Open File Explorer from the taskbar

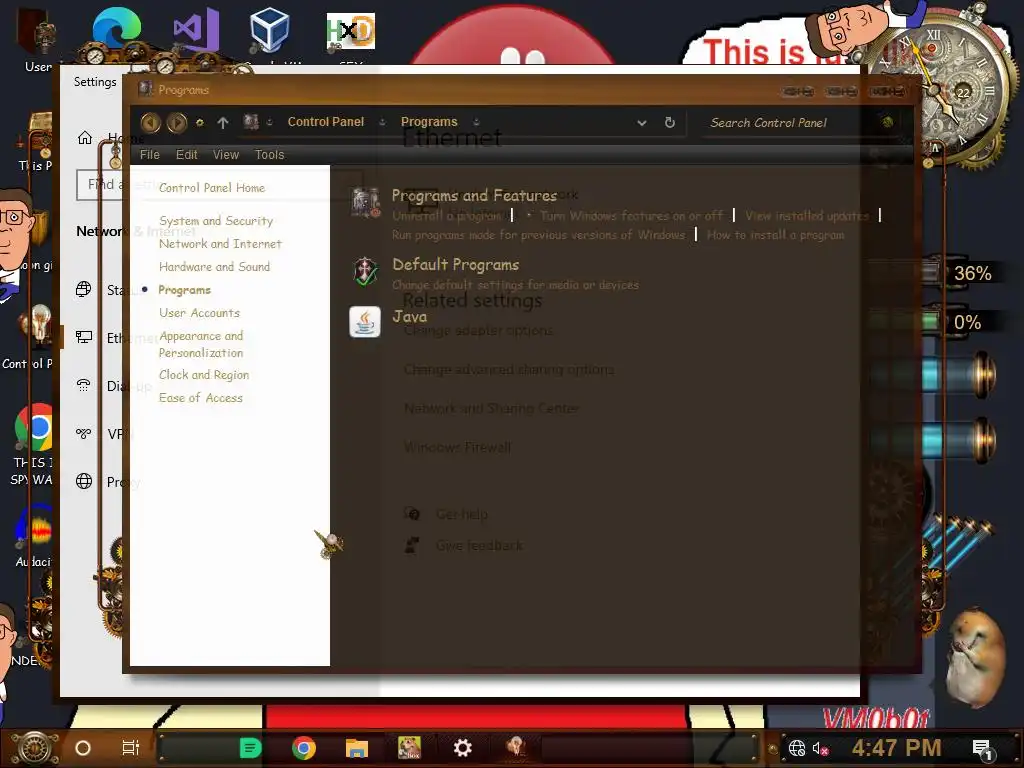click(x=357, y=748)
